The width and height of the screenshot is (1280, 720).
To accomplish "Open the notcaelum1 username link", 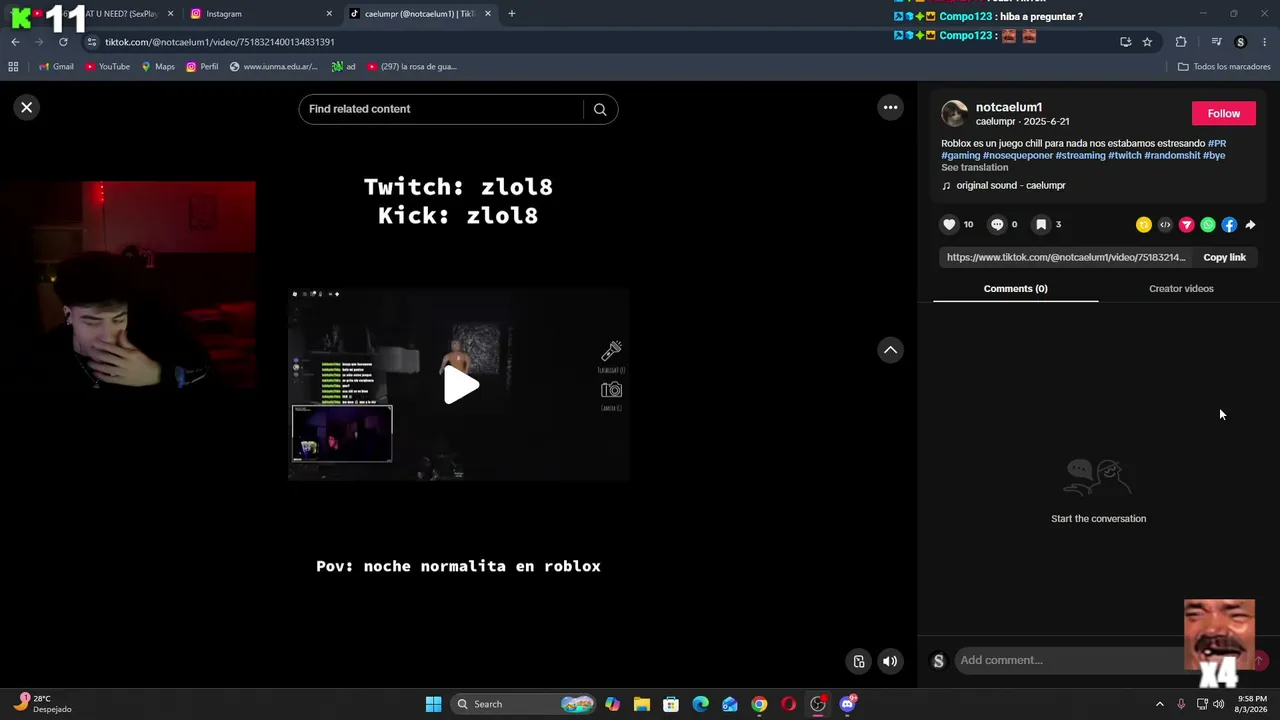I will (1009, 107).
